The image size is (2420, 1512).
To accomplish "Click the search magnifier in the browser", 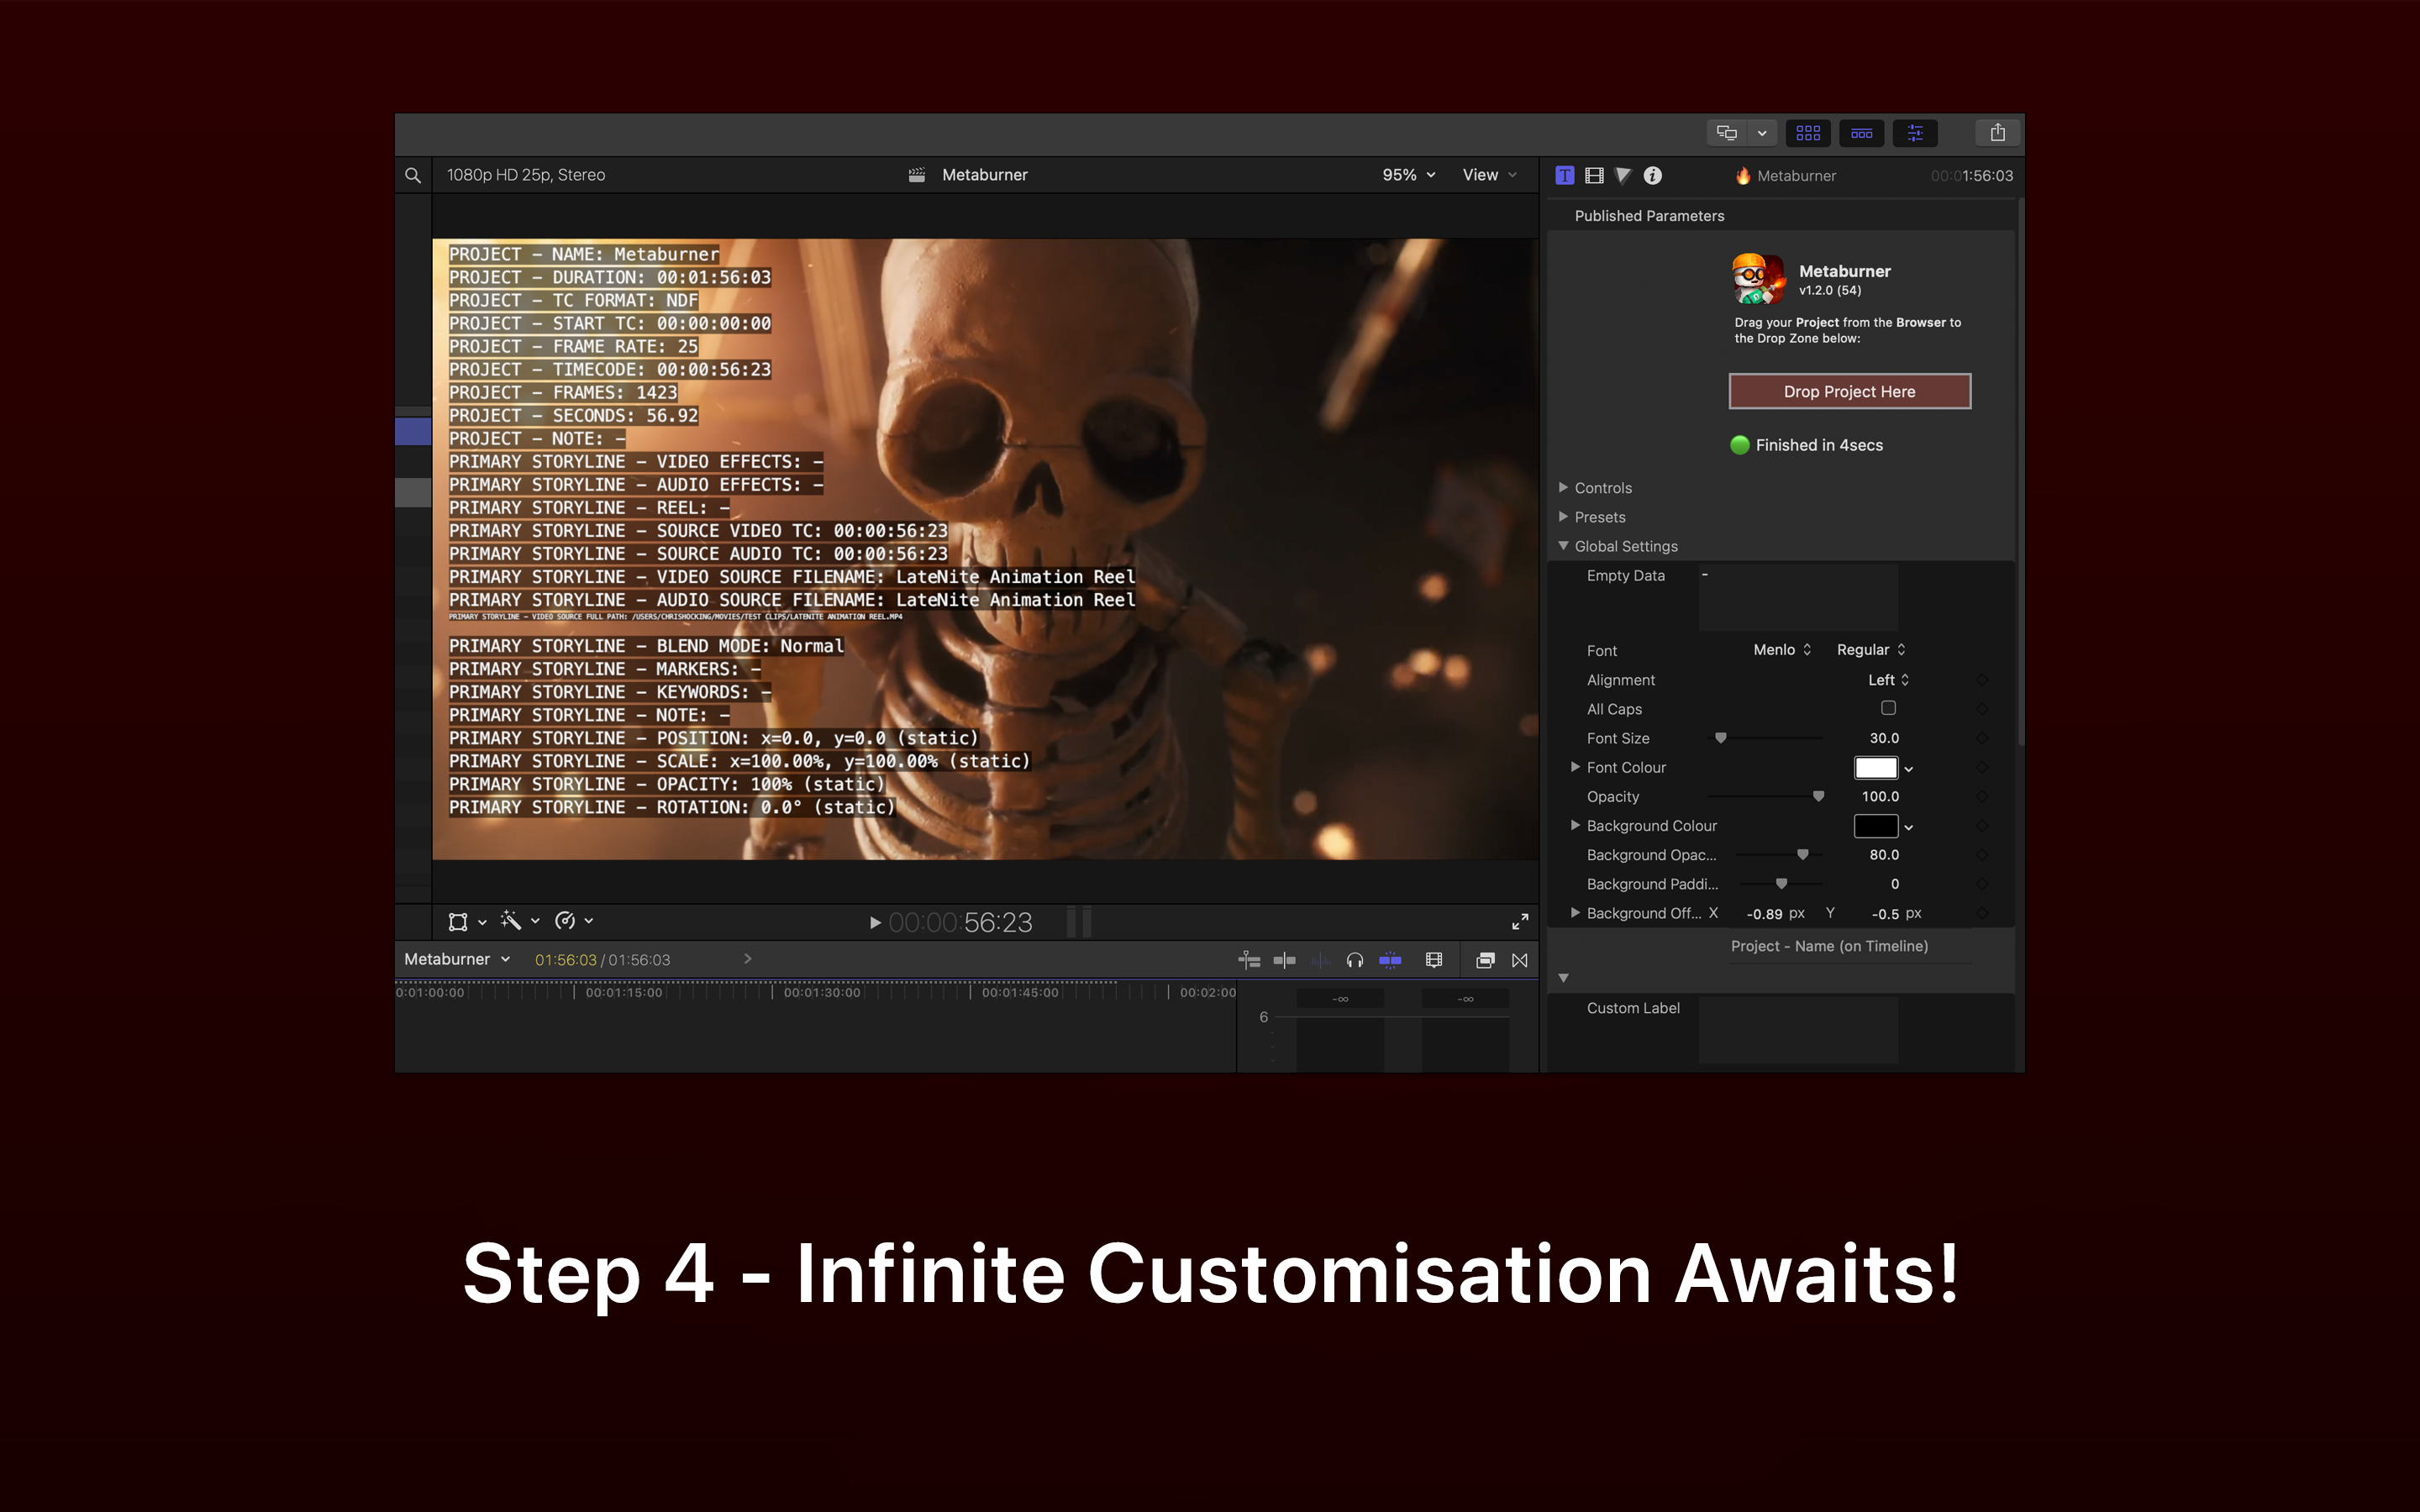I will tap(413, 175).
